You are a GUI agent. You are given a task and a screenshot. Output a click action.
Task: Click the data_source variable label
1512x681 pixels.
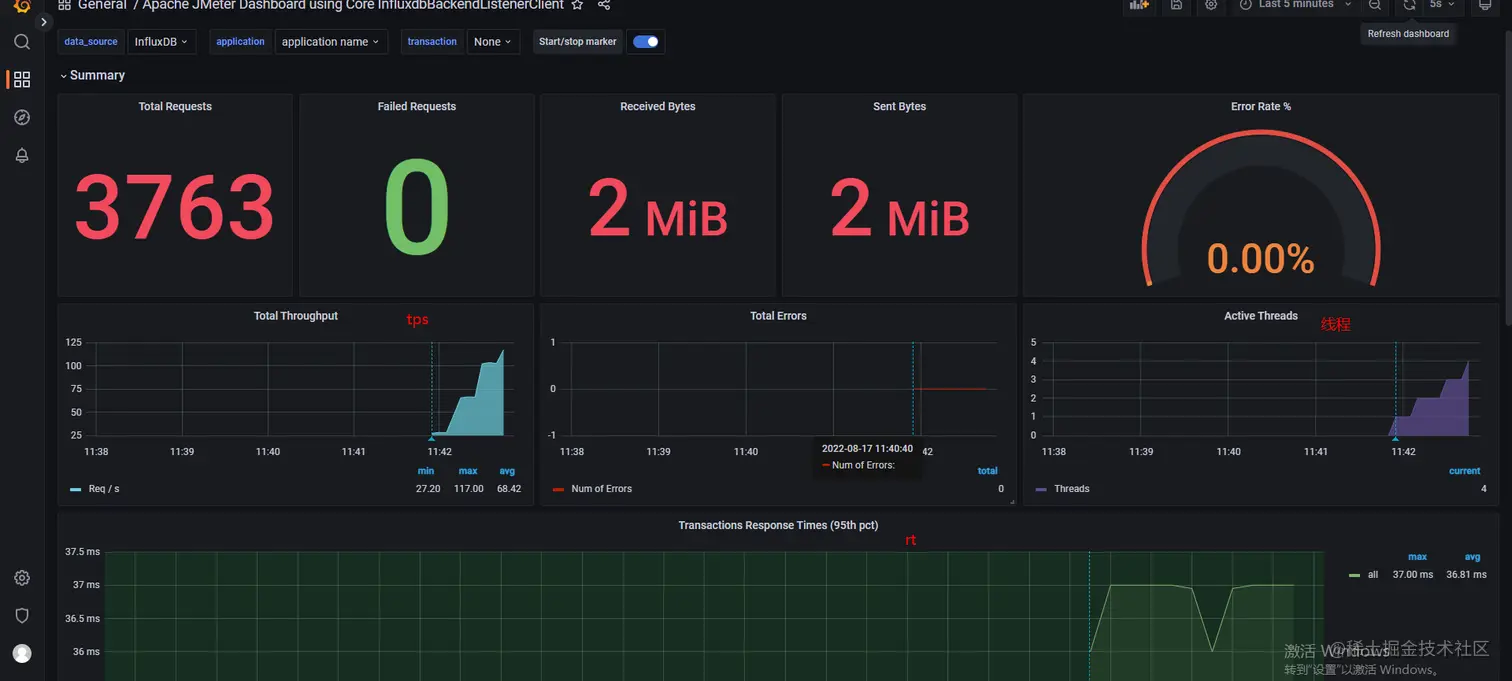pos(91,42)
